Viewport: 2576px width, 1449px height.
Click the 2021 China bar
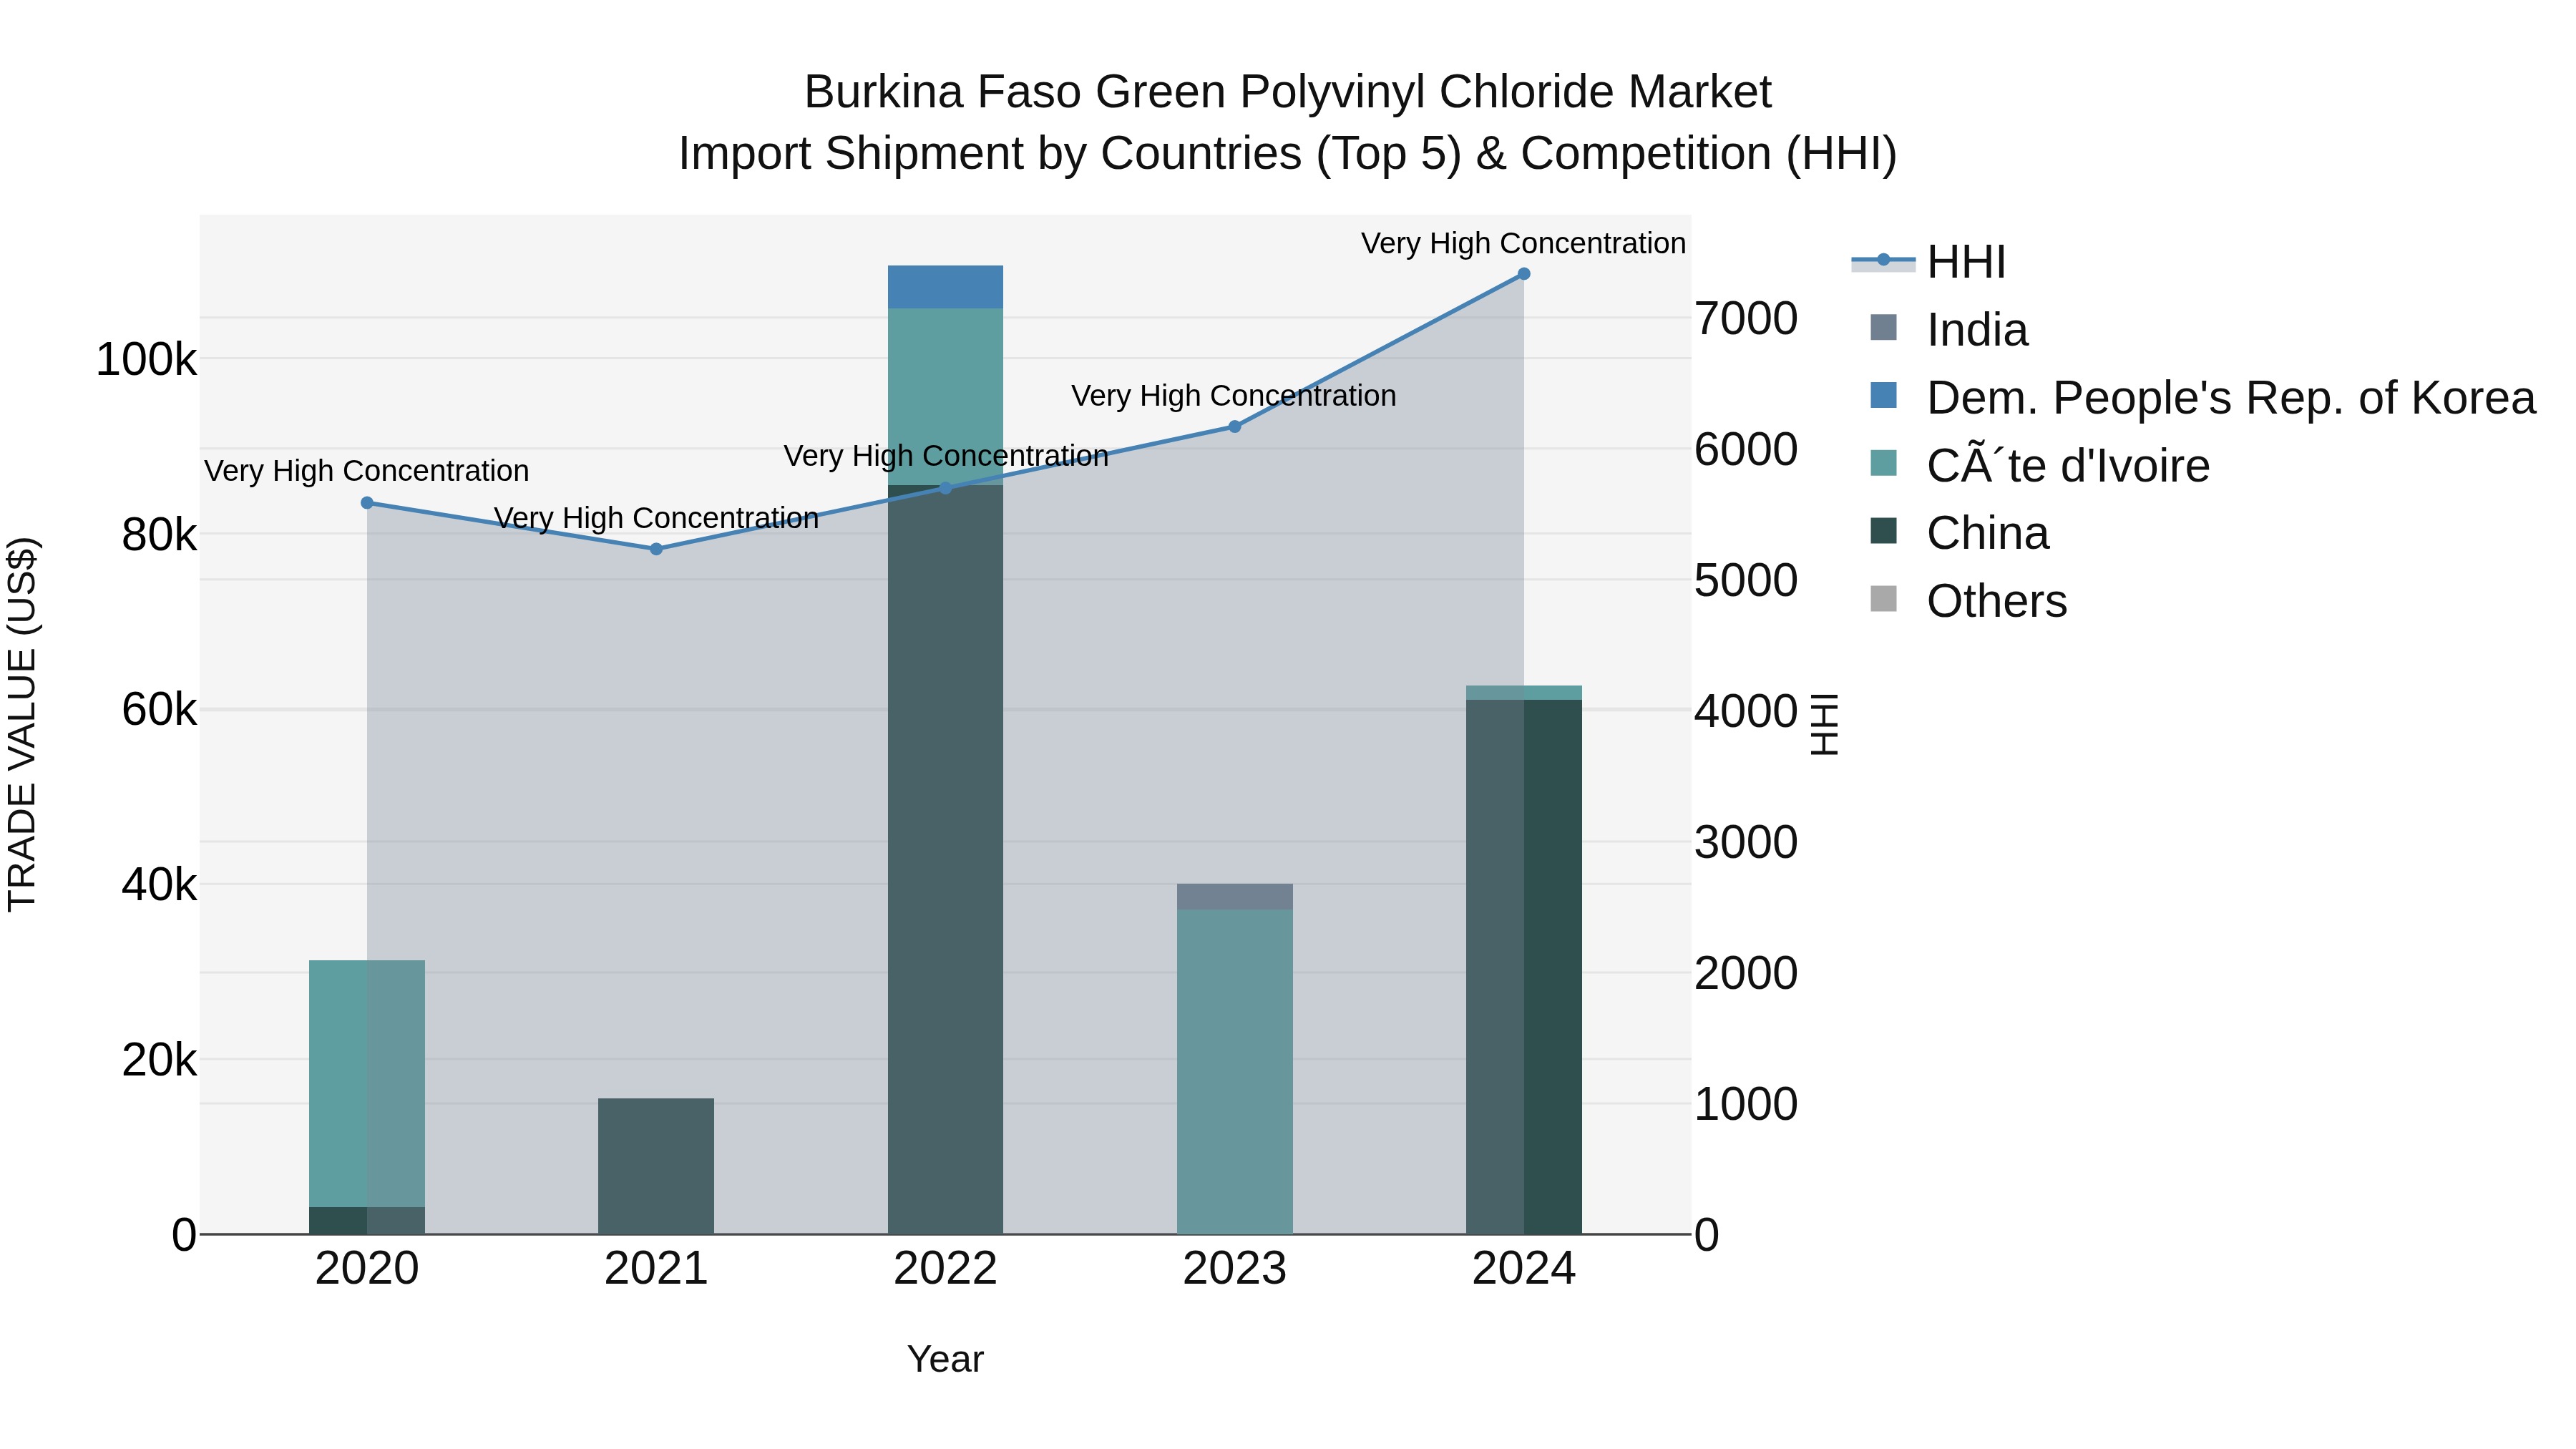pos(656,1166)
